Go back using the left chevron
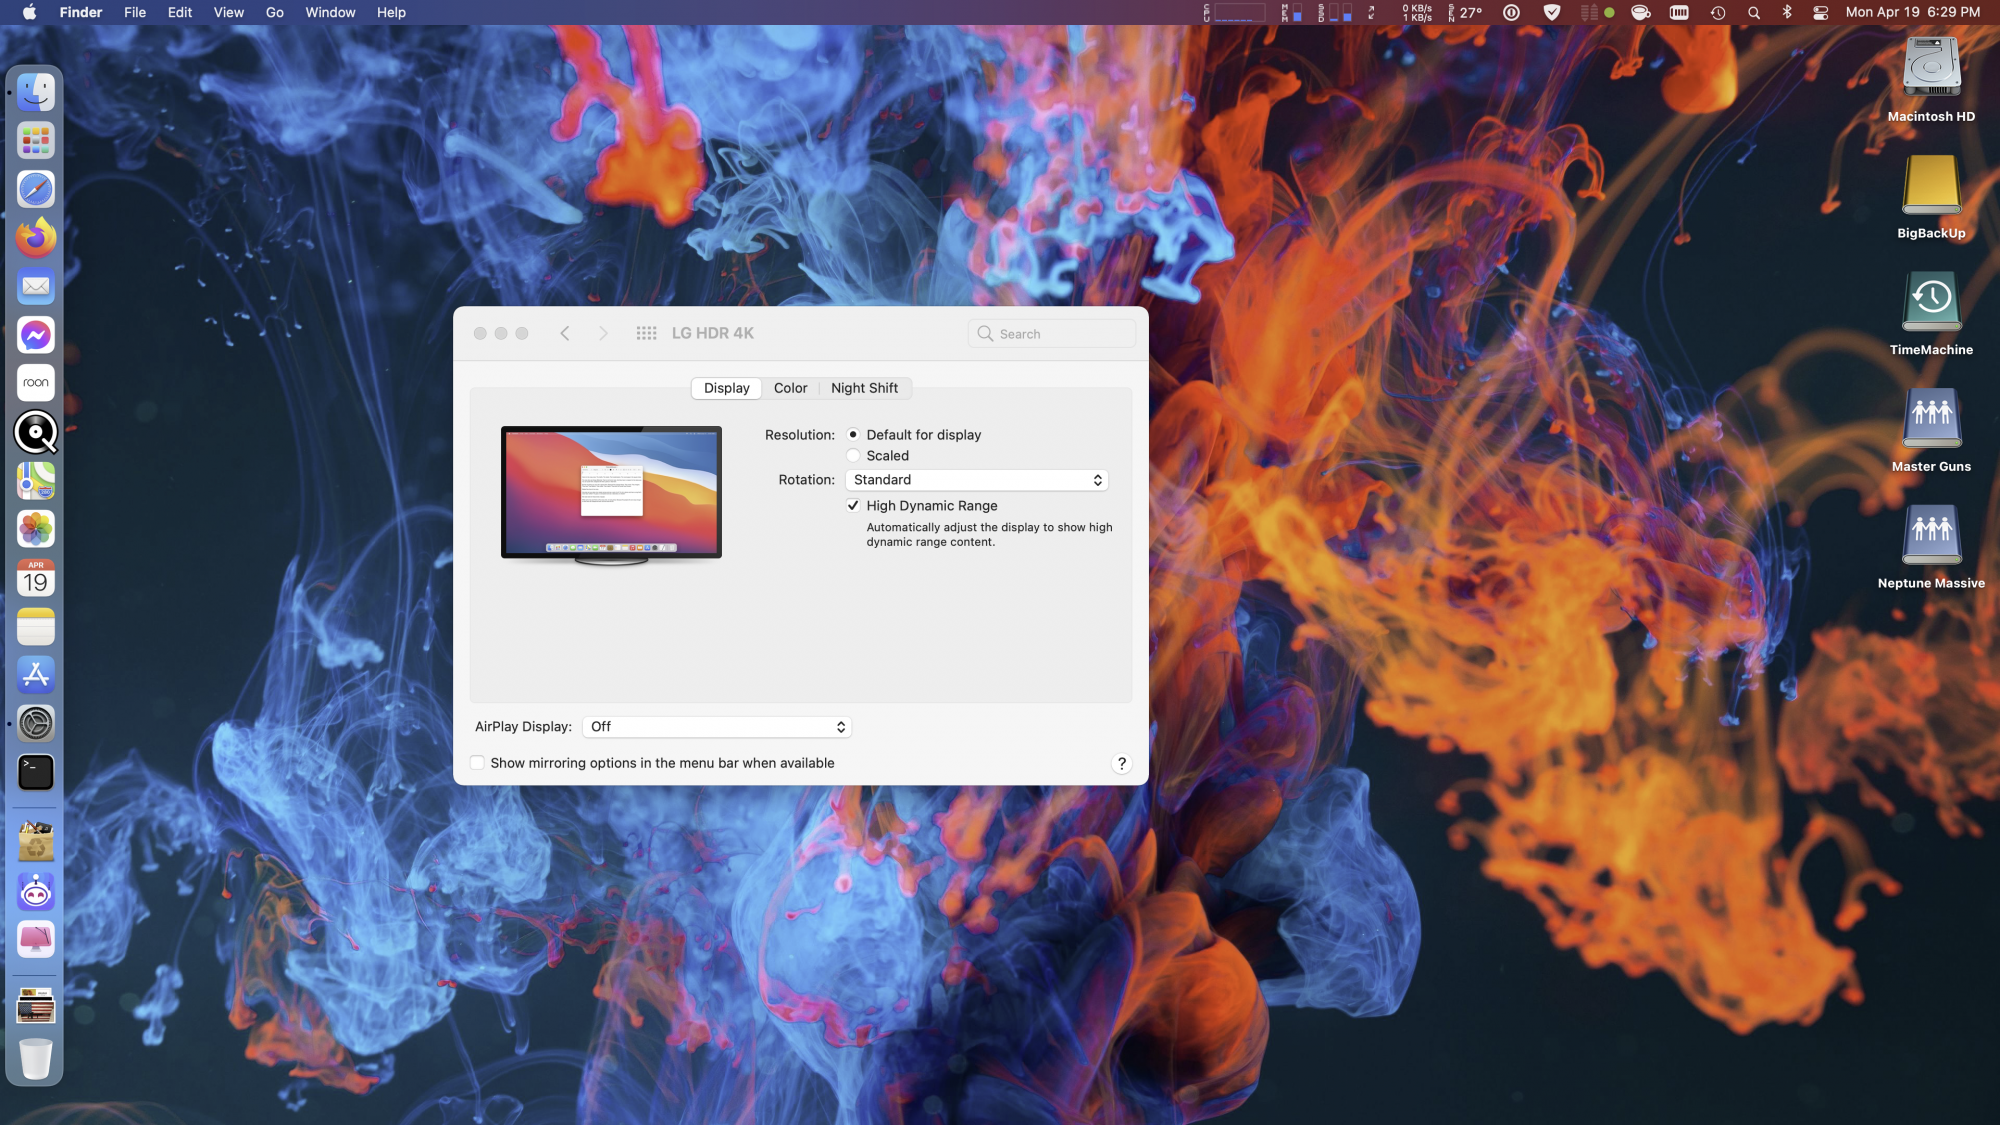Screen dimensions: 2000x1125 565,333
